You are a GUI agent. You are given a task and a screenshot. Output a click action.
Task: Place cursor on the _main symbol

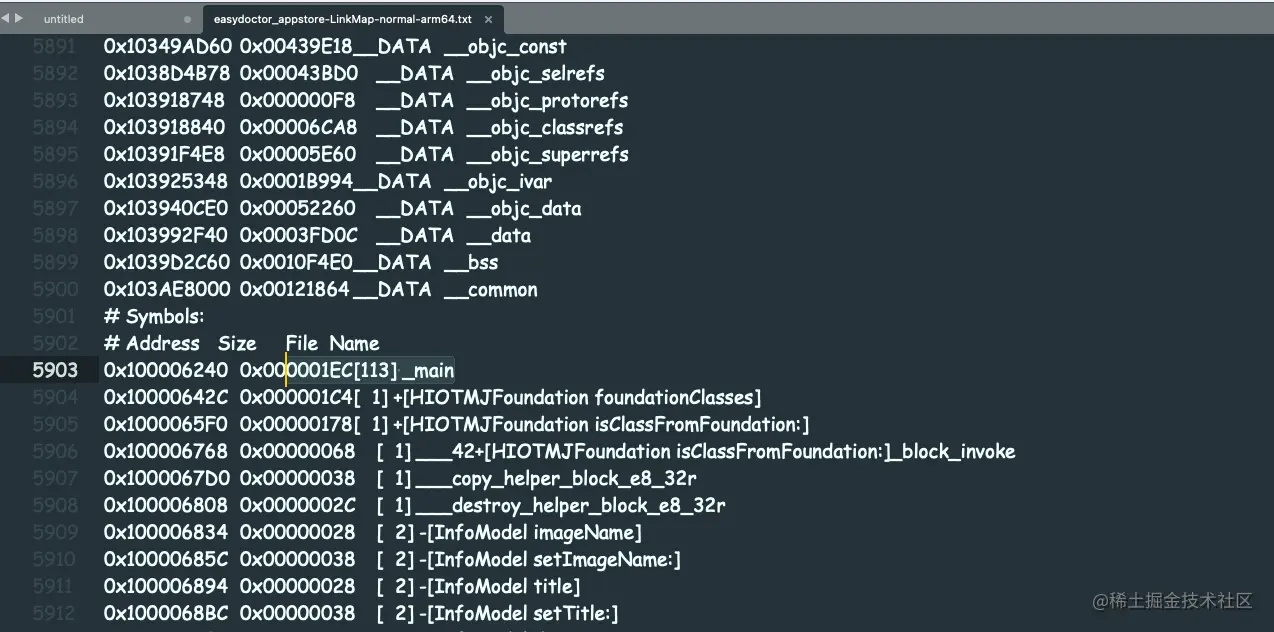click(430, 370)
